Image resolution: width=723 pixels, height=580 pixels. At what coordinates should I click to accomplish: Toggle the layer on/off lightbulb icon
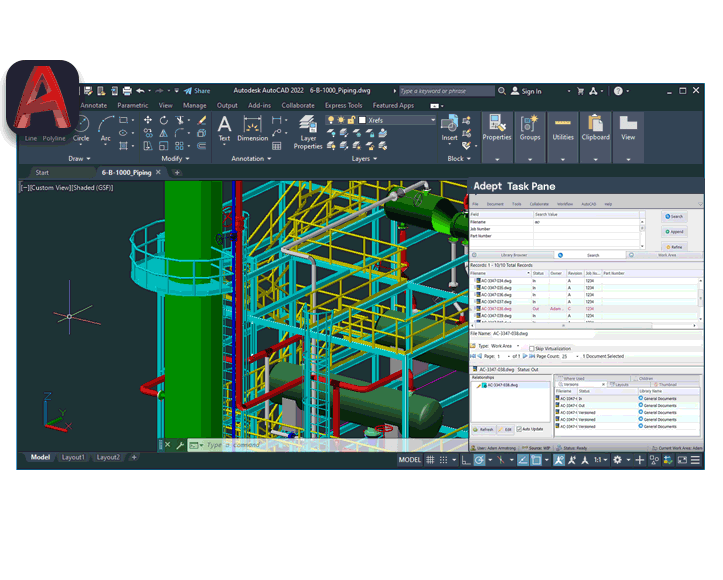[331, 120]
